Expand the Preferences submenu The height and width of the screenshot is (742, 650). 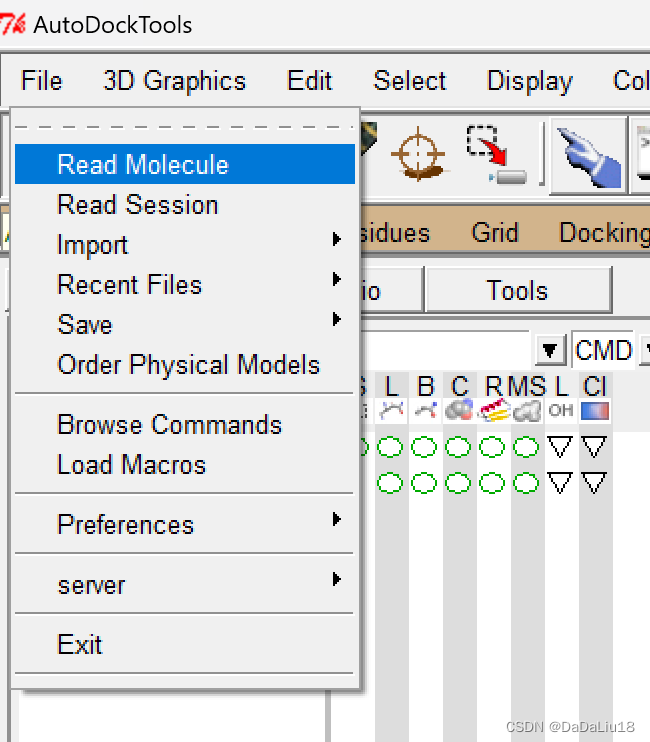click(184, 524)
